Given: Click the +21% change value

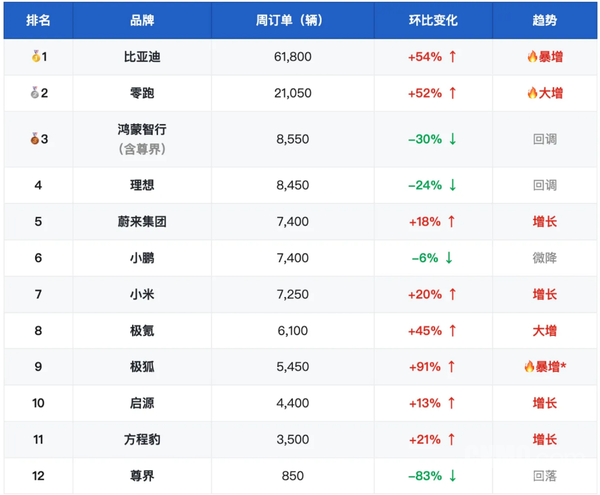Looking at the screenshot, I should pos(425,439).
